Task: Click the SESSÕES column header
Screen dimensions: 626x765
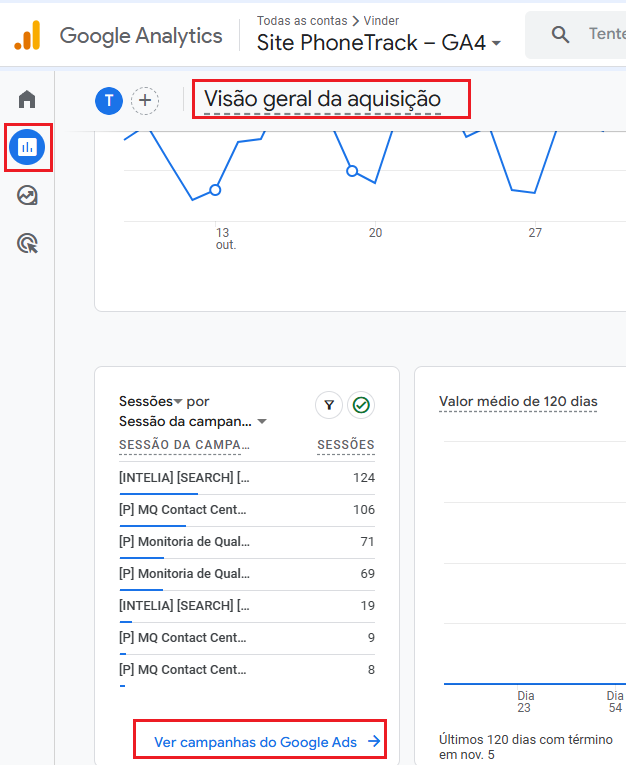Action: [346, 445]
